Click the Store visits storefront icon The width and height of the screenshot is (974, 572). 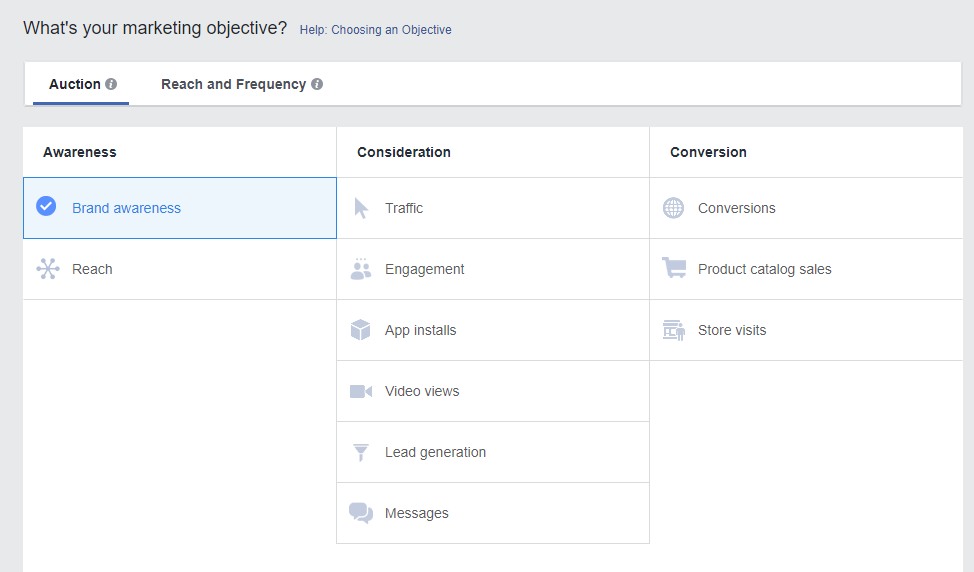pyautogui.click(x=674, y=330)
